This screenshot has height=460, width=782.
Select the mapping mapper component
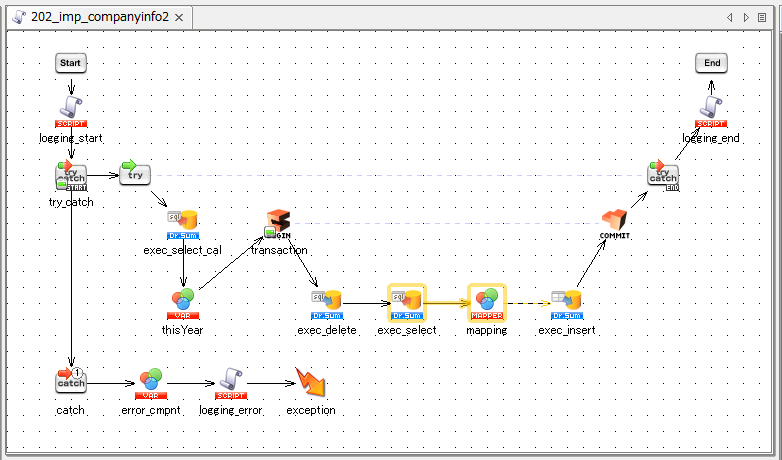pos(486,301)
